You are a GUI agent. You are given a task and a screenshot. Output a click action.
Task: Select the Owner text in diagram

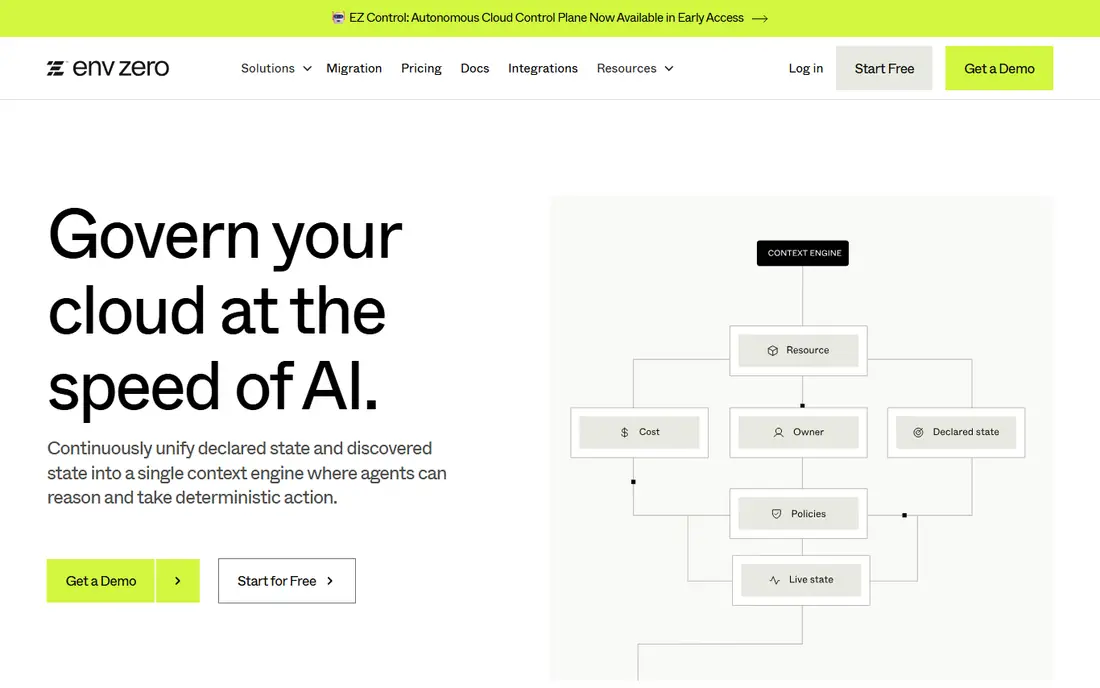coord(808,432)
